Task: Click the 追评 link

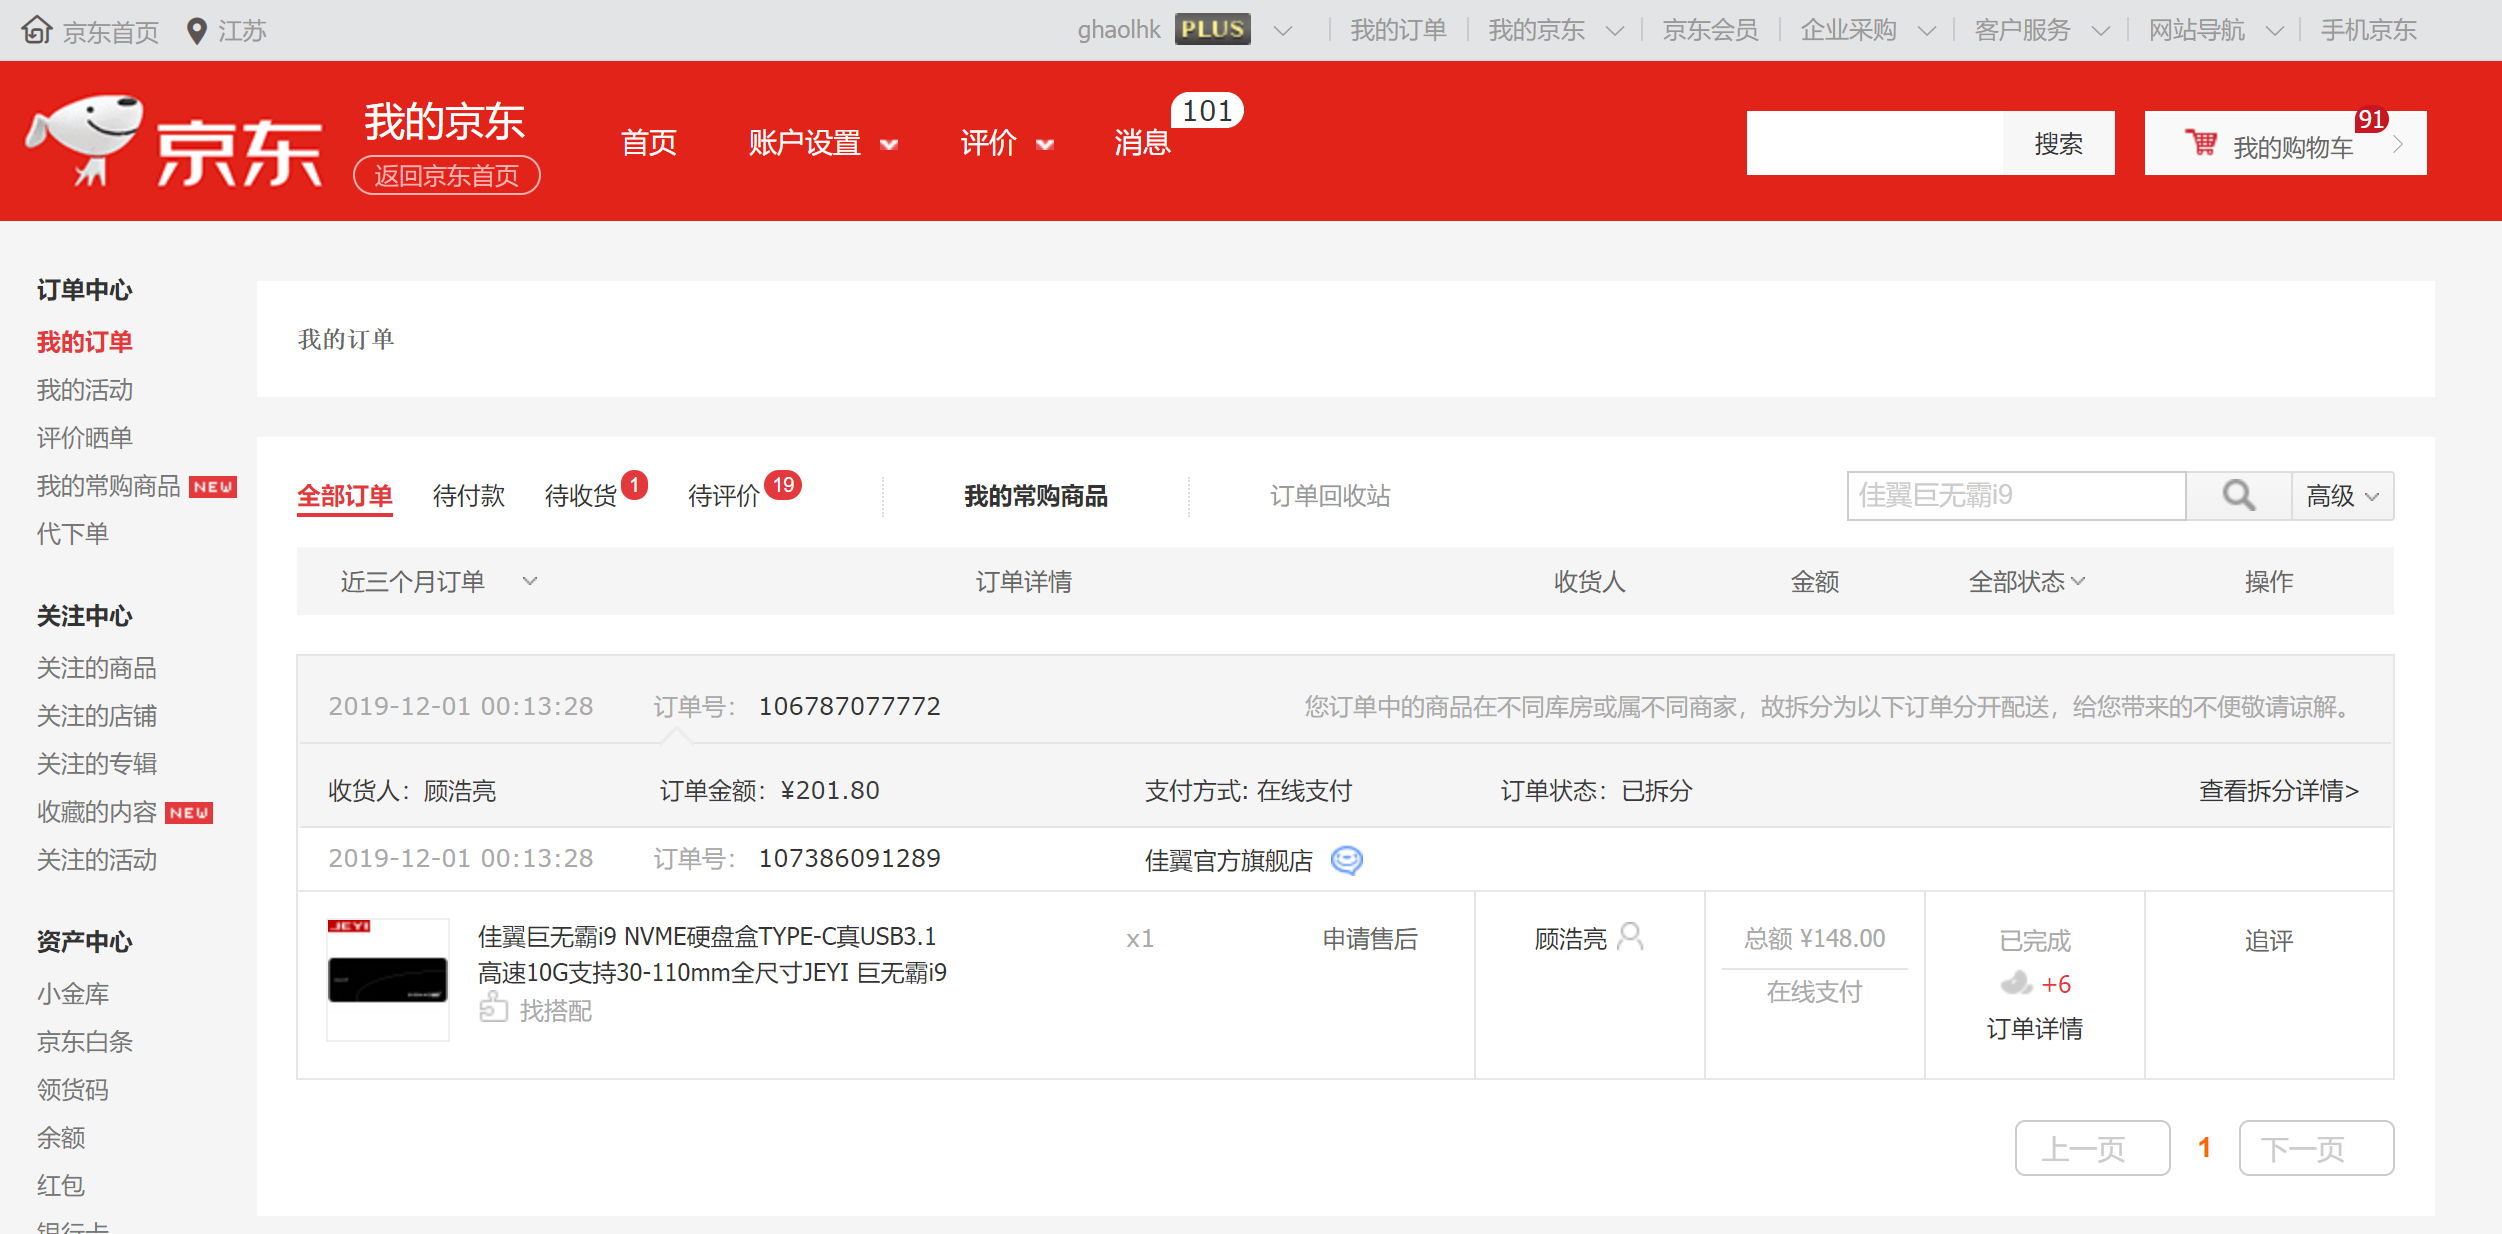Action: tap(2268, 941)
